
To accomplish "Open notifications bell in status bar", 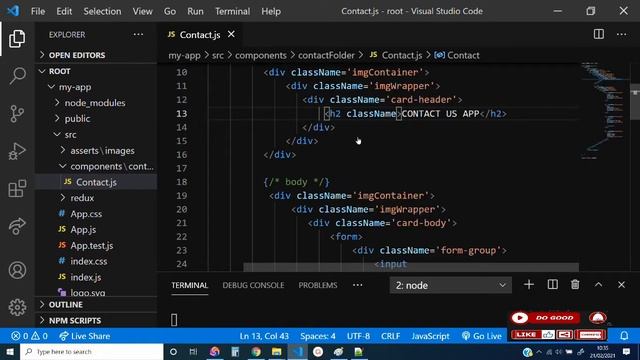I will click(624, 336).
